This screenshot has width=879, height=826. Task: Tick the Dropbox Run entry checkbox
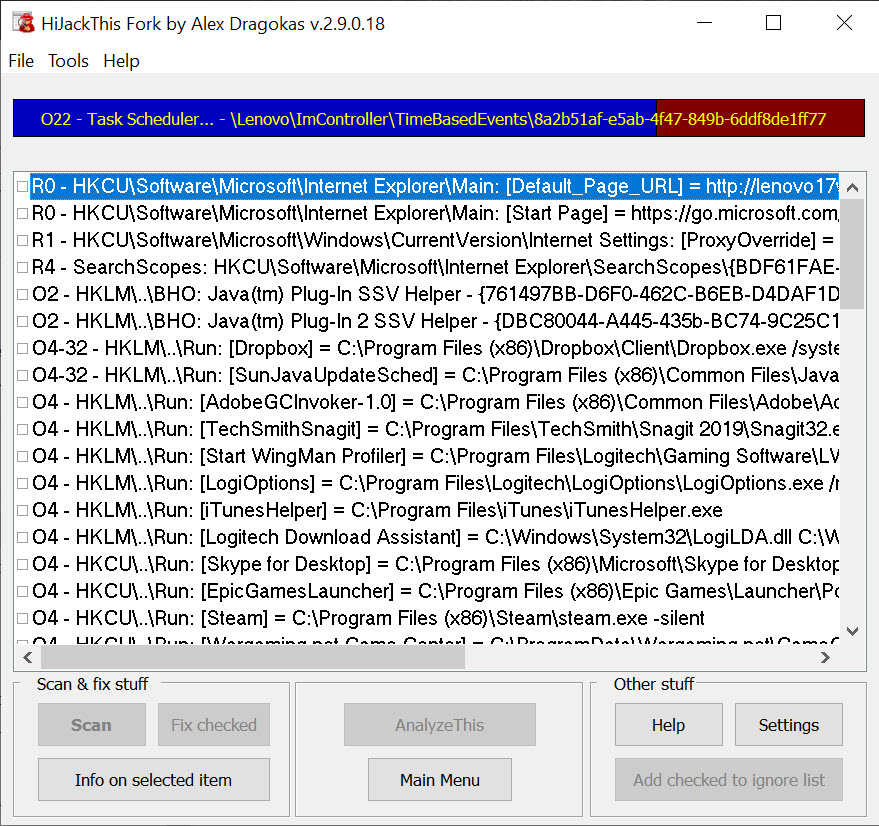(22, 348)
